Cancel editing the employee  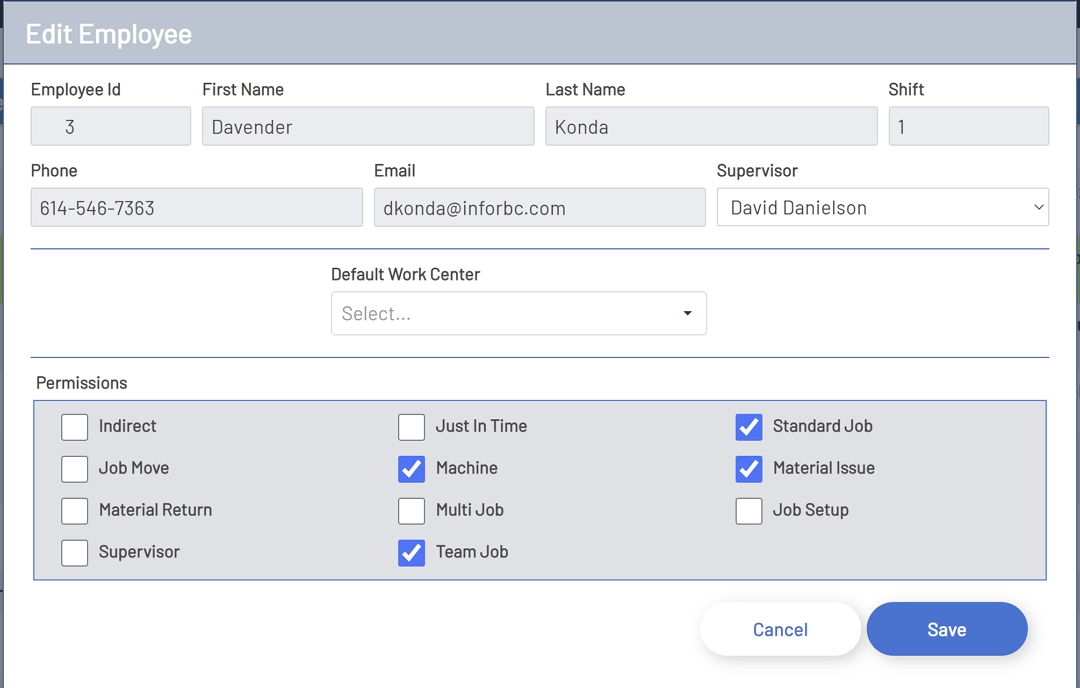pyautogui.click(x=780, y=630)
